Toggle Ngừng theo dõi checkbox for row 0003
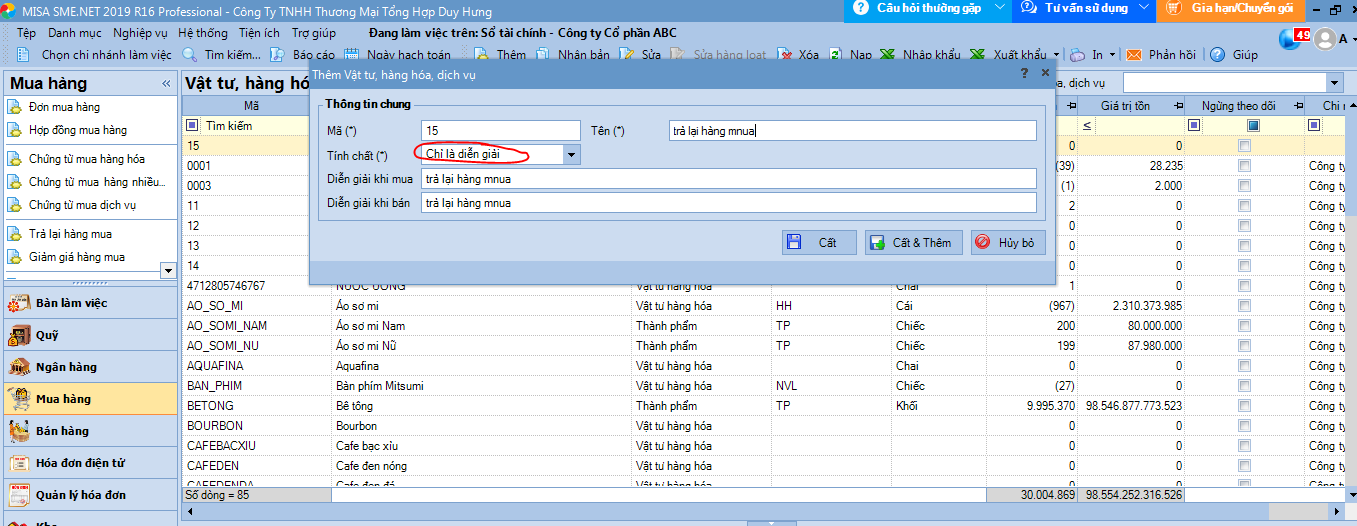 click(1244, 186)
